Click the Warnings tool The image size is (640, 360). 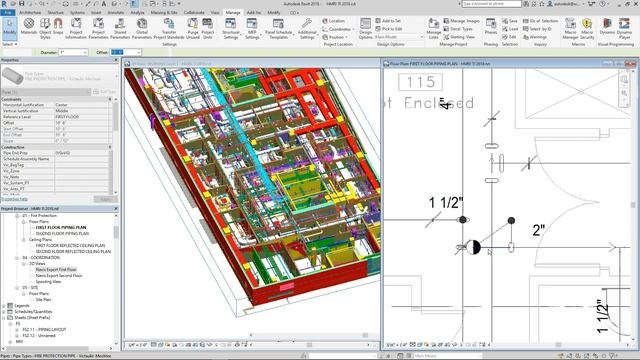click(535, 37)
